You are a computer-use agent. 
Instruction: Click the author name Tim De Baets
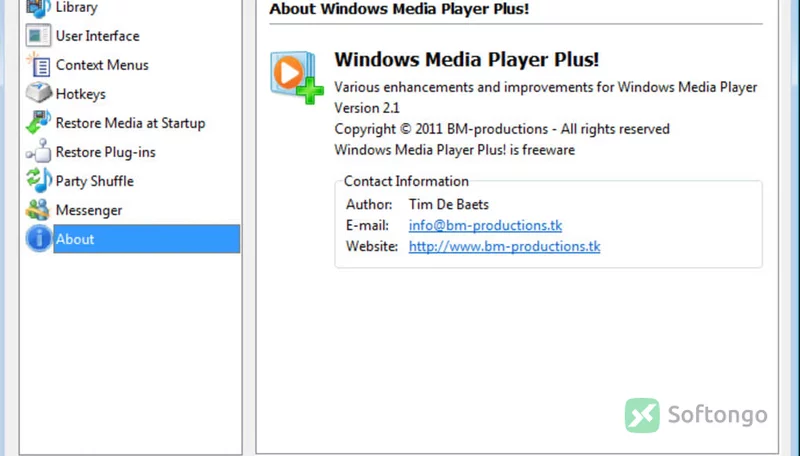tap(448, 205)
